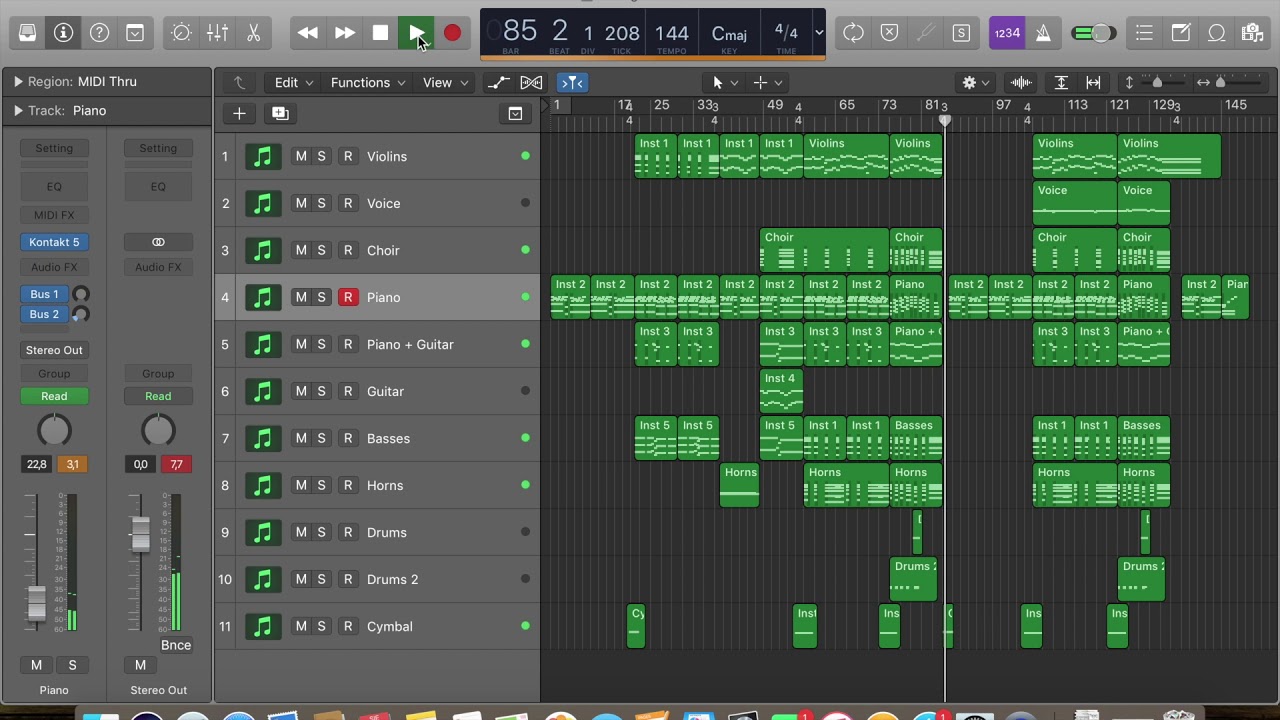Open the View menu

(x=445, y=82)
